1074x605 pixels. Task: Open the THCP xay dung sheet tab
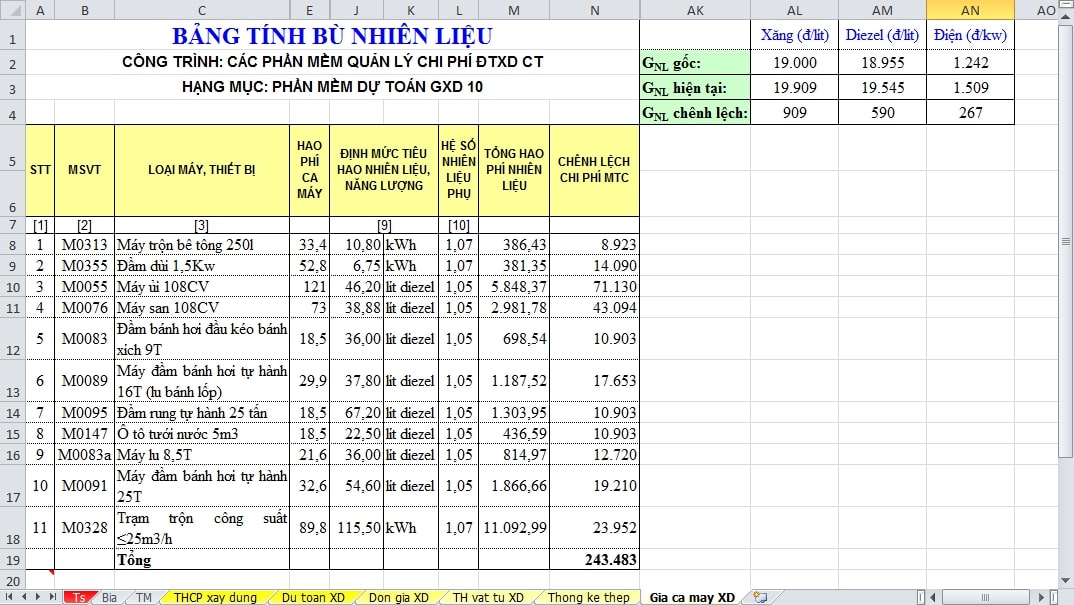pyautogui.click(x=214, y=597)
